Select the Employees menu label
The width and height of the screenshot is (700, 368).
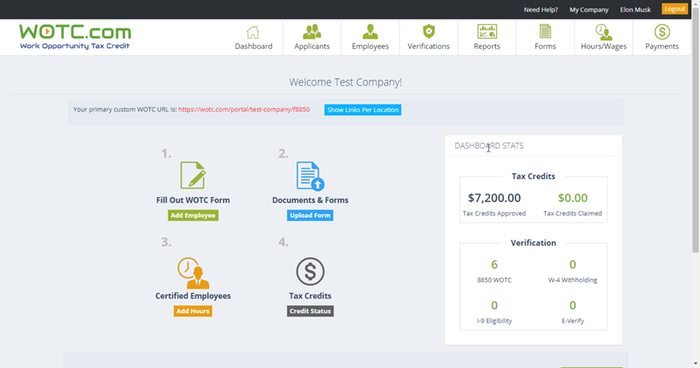point(370,46)
